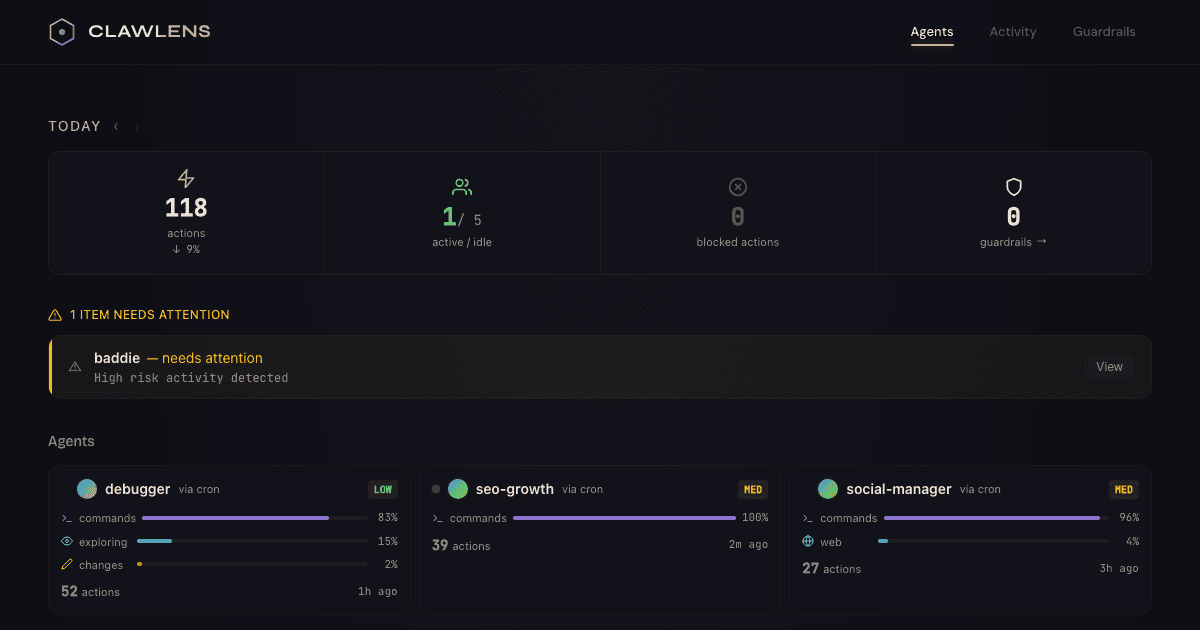Screen dimensions: 1200x630
Task: Select the green people icon on active/idle card
Action: [462, 185]
